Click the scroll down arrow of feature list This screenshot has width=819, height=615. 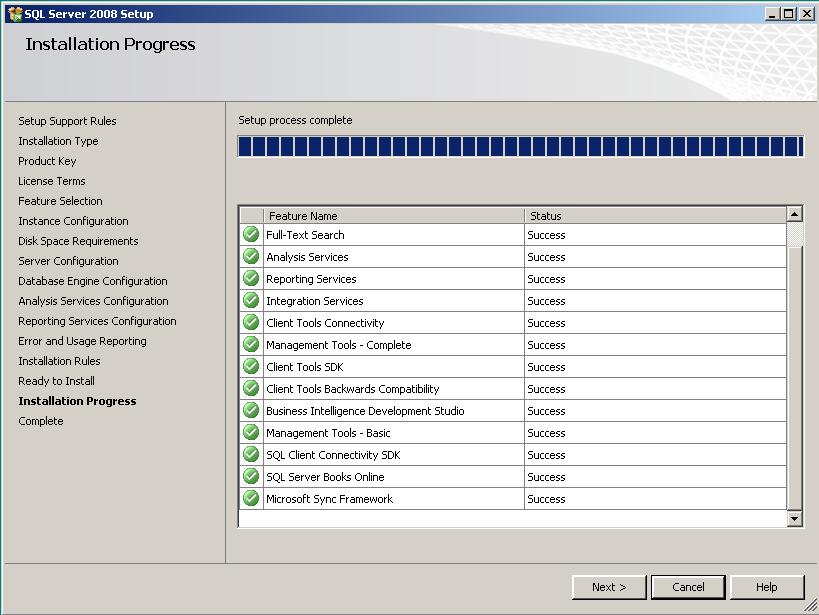(x=794, y=519)
